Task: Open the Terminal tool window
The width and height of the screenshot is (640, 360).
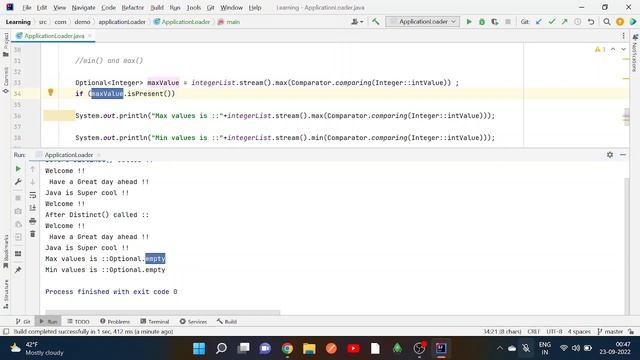Action: click(x=154, y=321)
